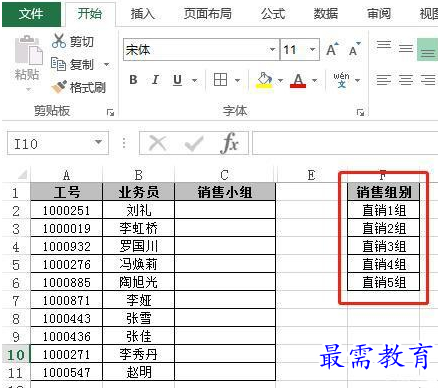This screenshot has width=441, height=388.
Task: Open the font size dropdown arrow
Action: (x=313, y=49)
